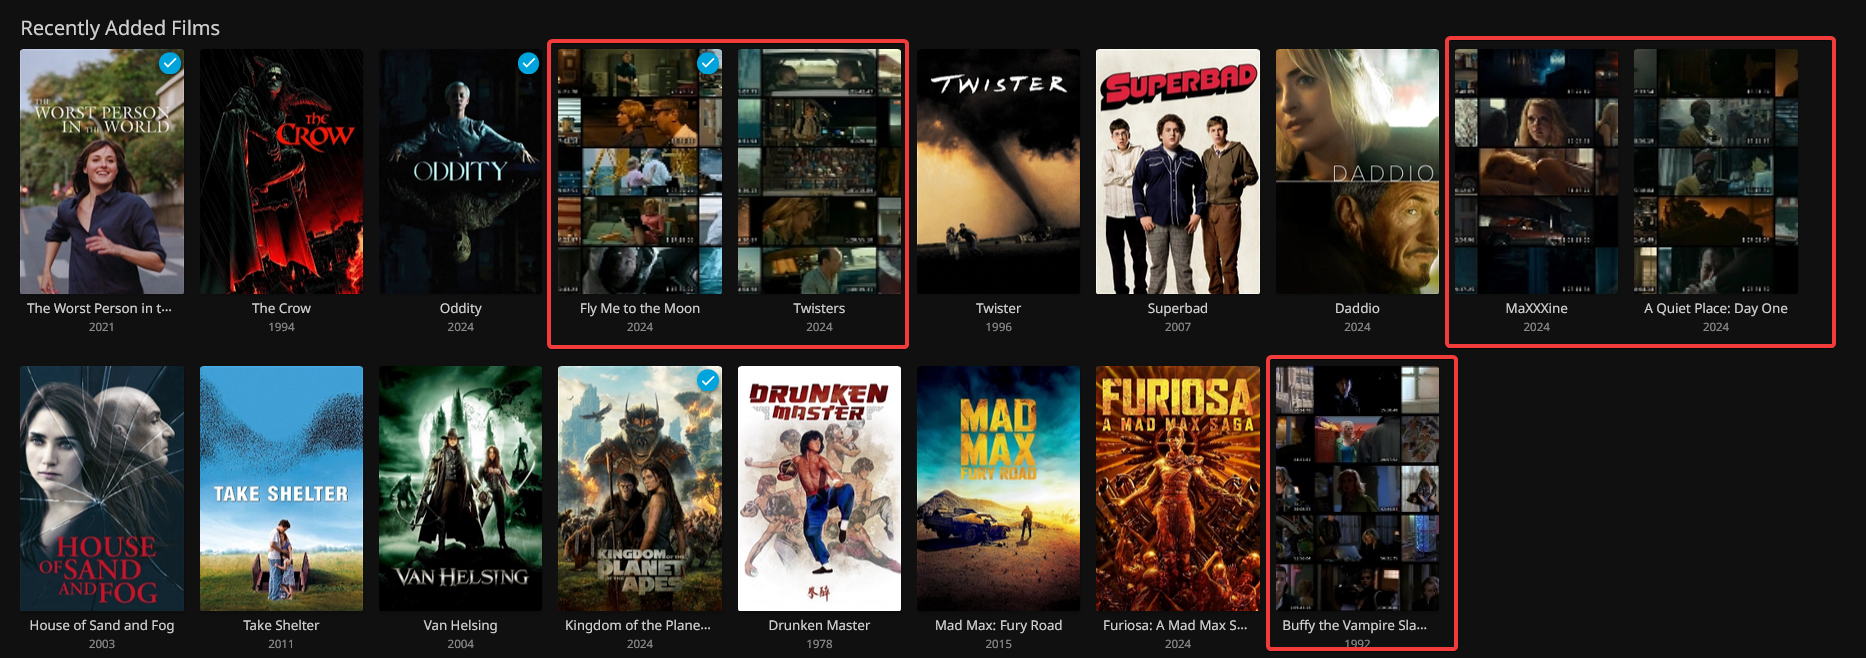
Task: Click the Mad Max Fury Road poster
Action: pos(998,488)
